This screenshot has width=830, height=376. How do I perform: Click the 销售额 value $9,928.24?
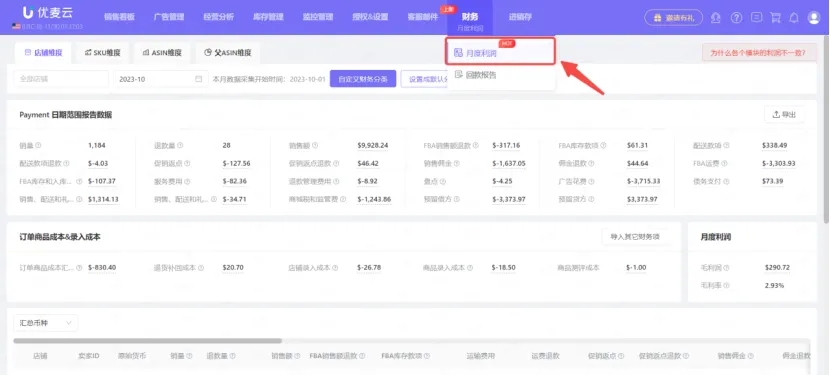[x=373, y=145]
